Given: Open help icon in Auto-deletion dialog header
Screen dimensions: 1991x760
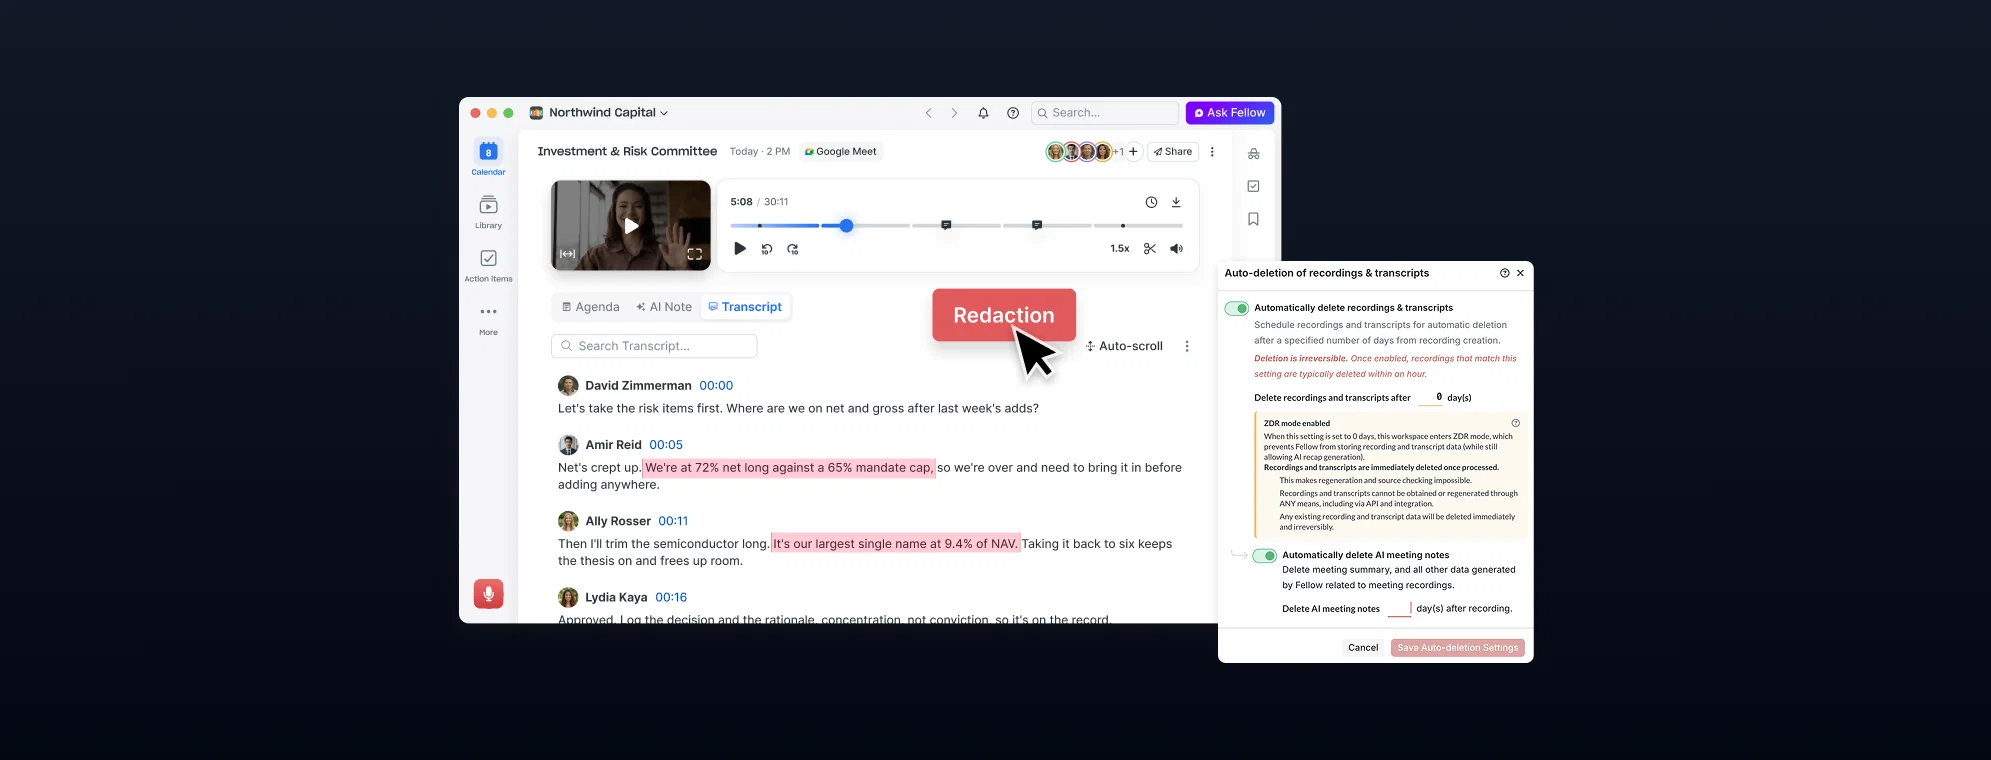Looking at the screenshot, I should point(1504,273).
